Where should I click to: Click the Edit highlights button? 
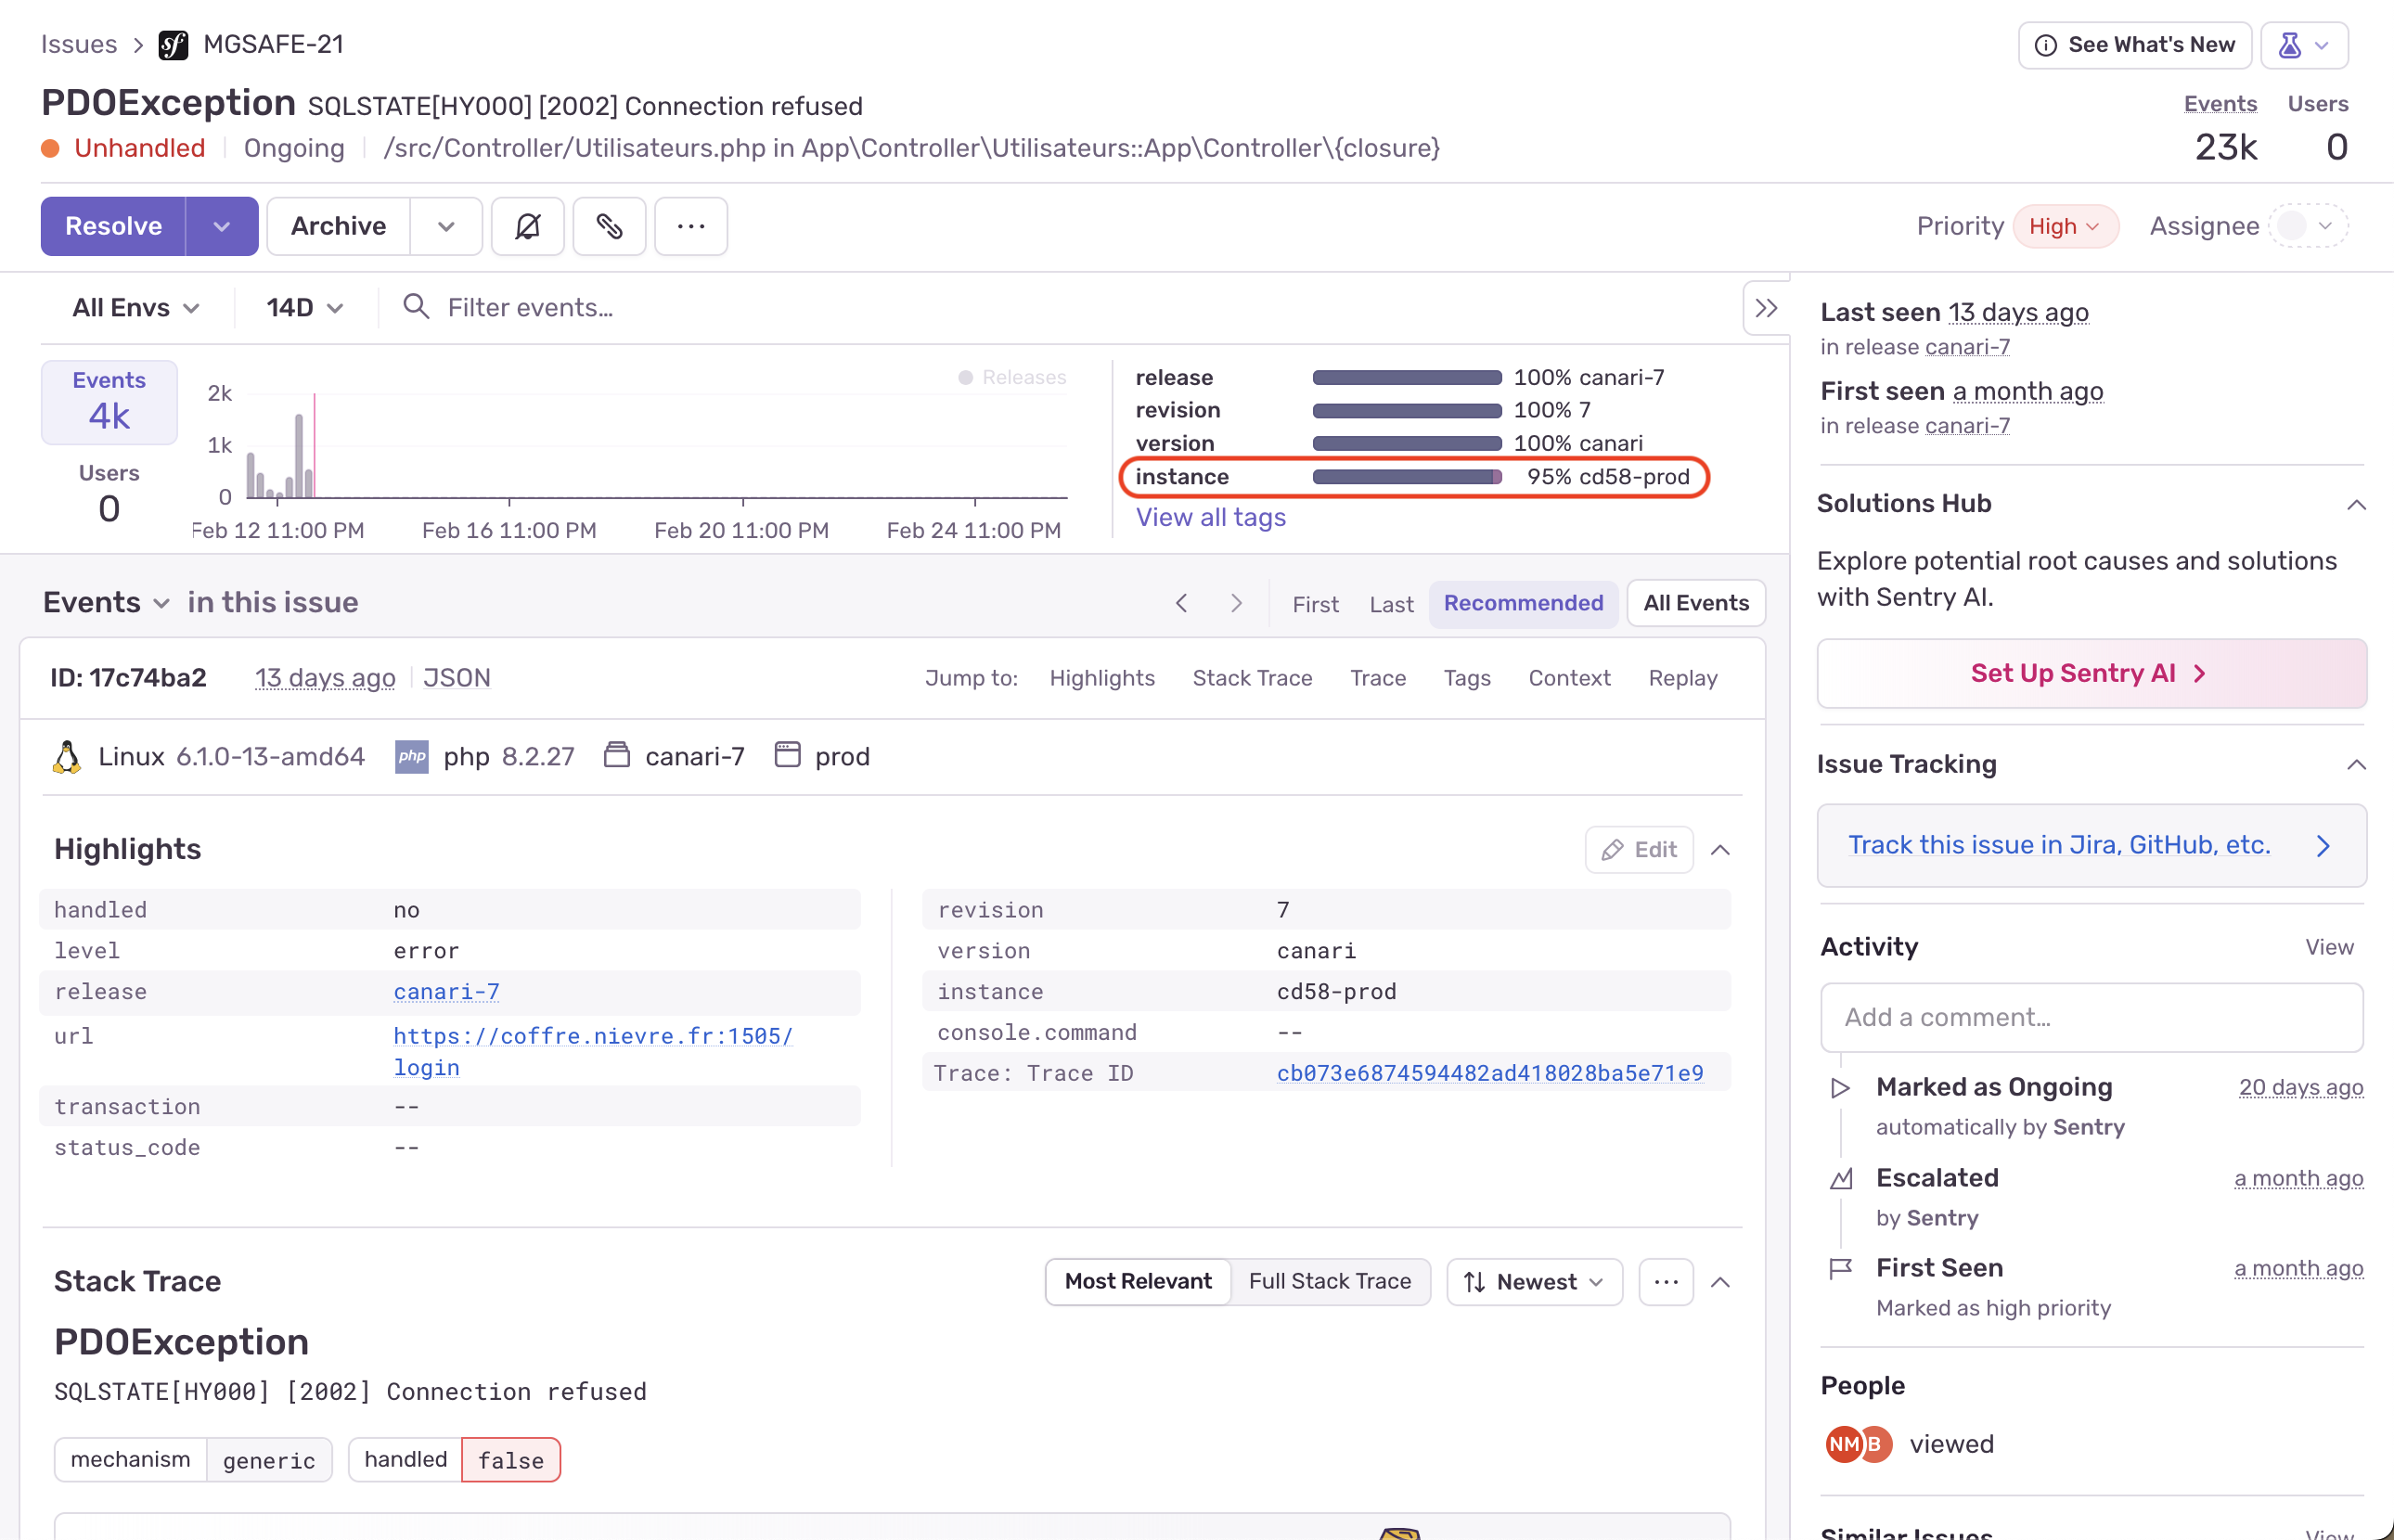coord(1639,850)
